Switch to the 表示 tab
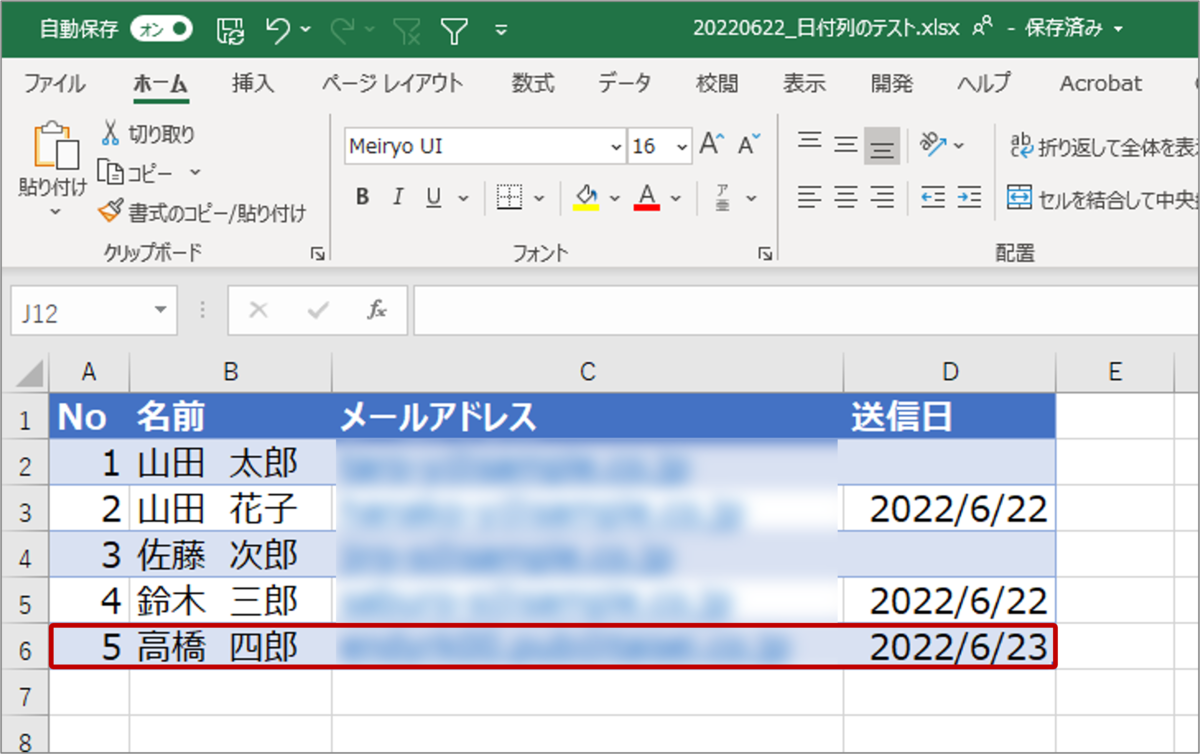1200x754 pixels. click(x=804, y=84)
